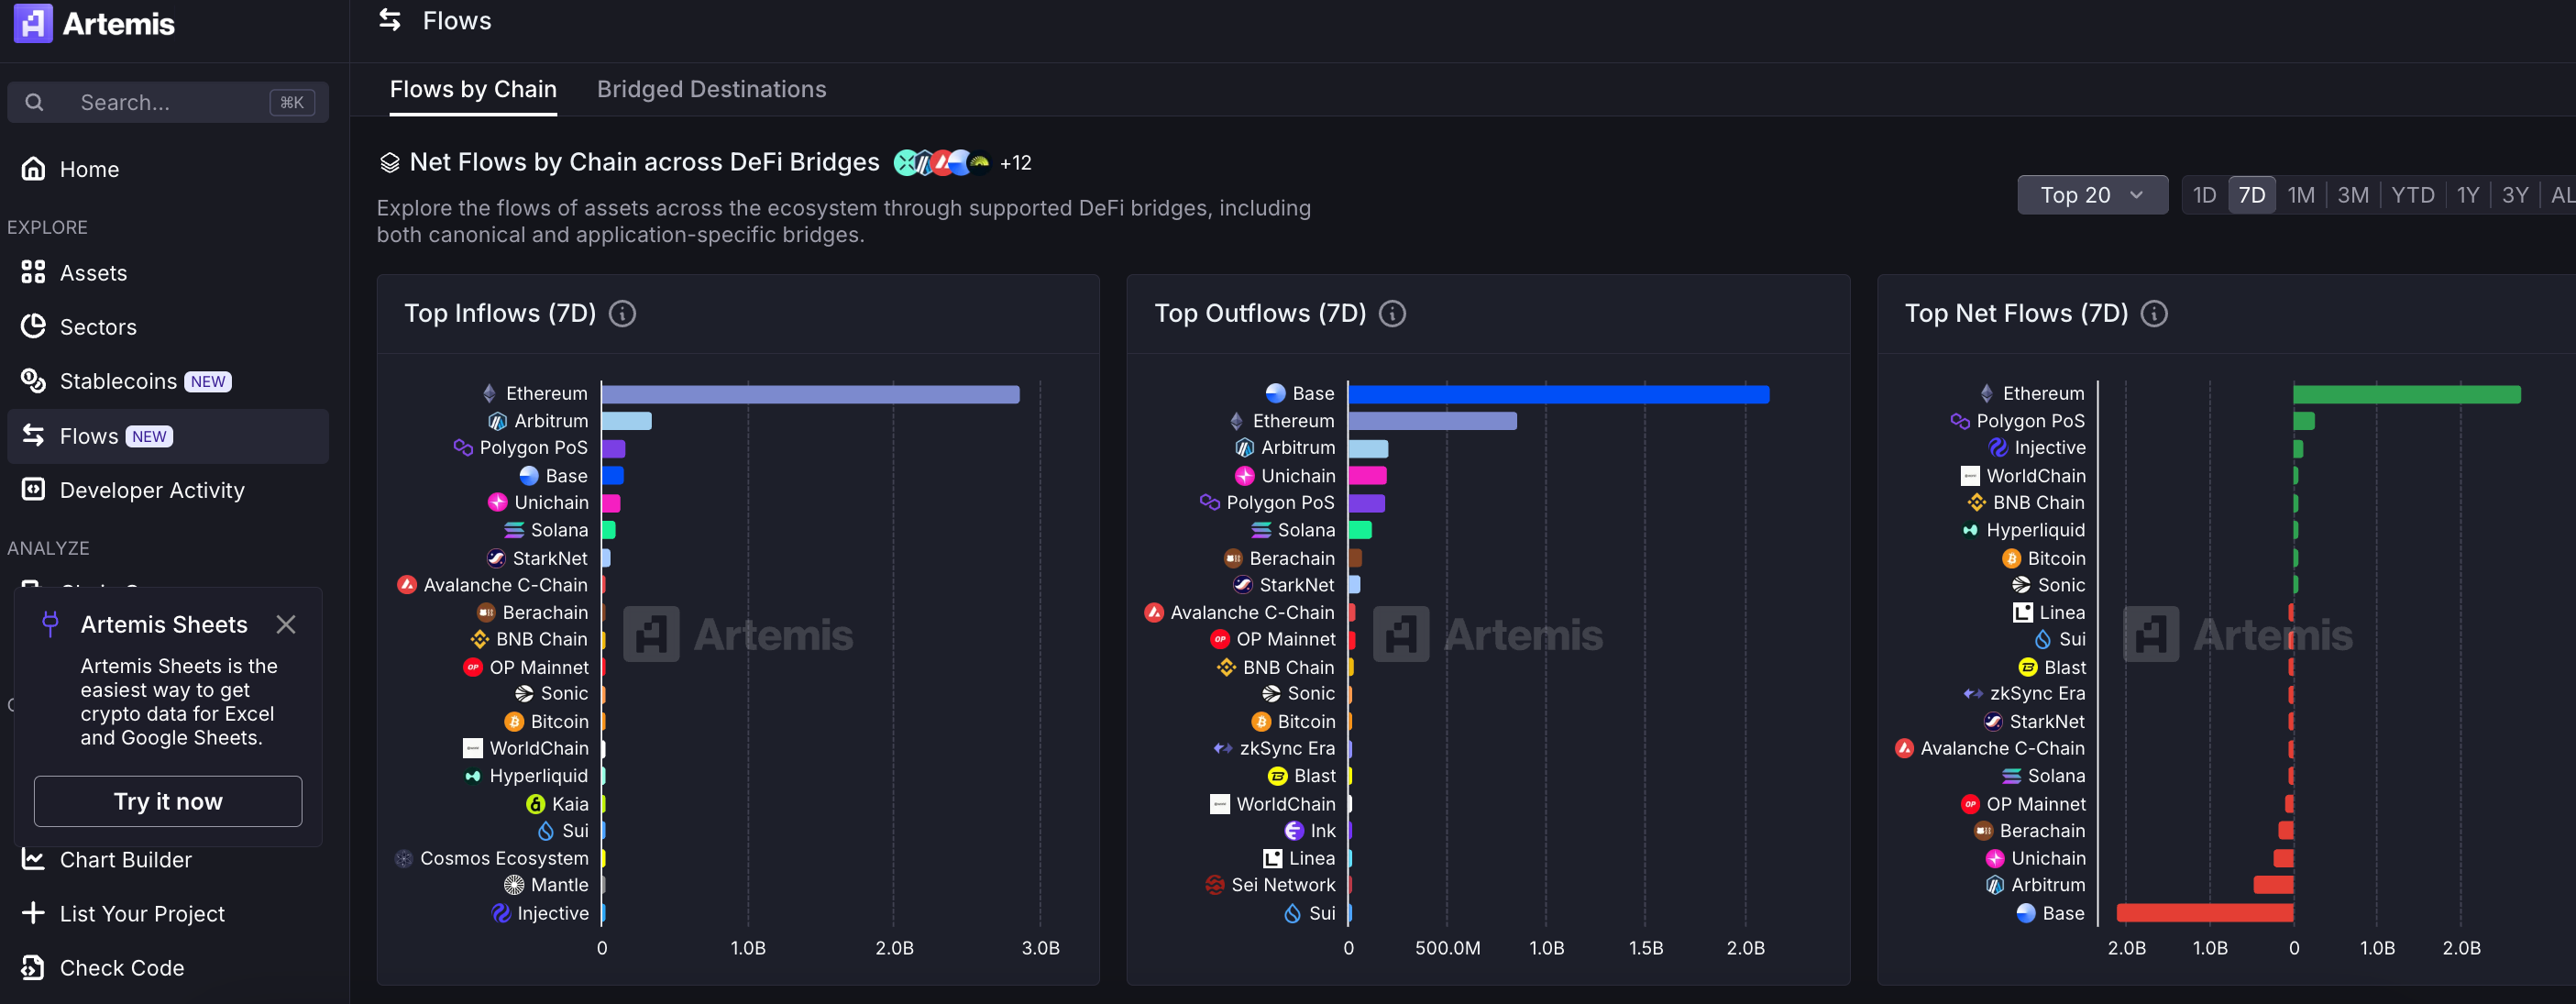Expand the Top 20 dropdown

click(x=2091, y=195)
